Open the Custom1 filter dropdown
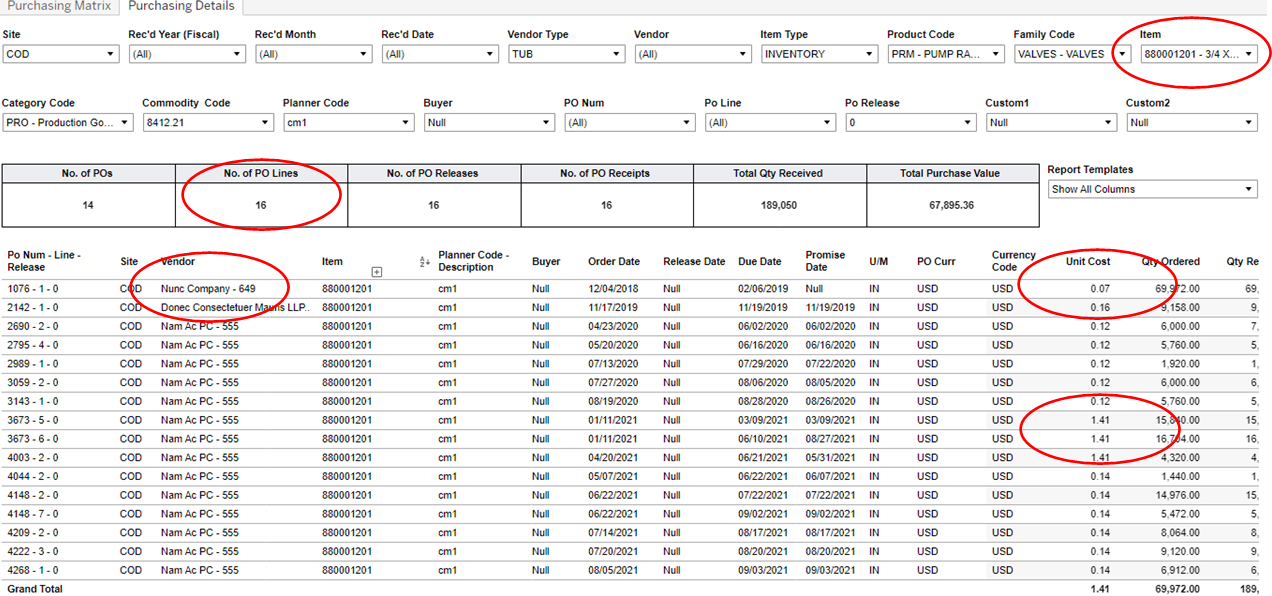The width and height of the screenshot is (1272, 596). point(1051,122)
